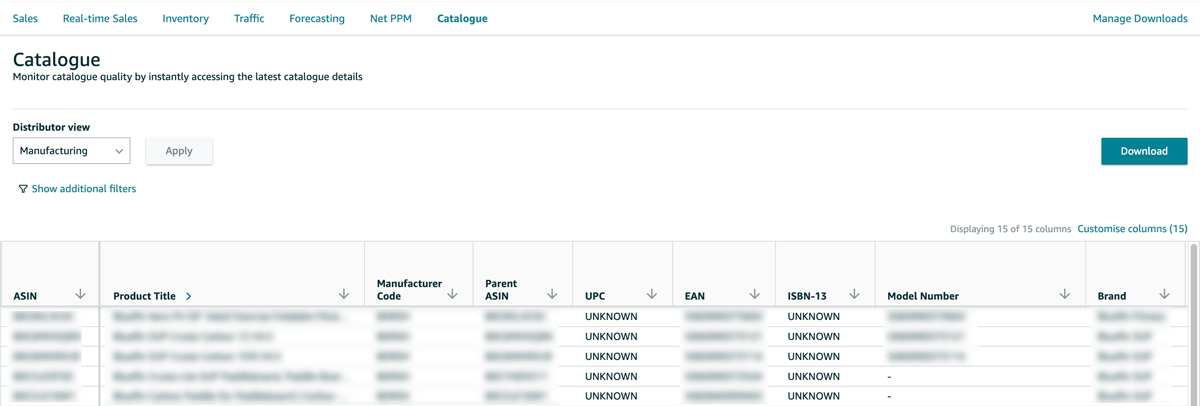Sort by the UPC column arrow

point(652,294)
